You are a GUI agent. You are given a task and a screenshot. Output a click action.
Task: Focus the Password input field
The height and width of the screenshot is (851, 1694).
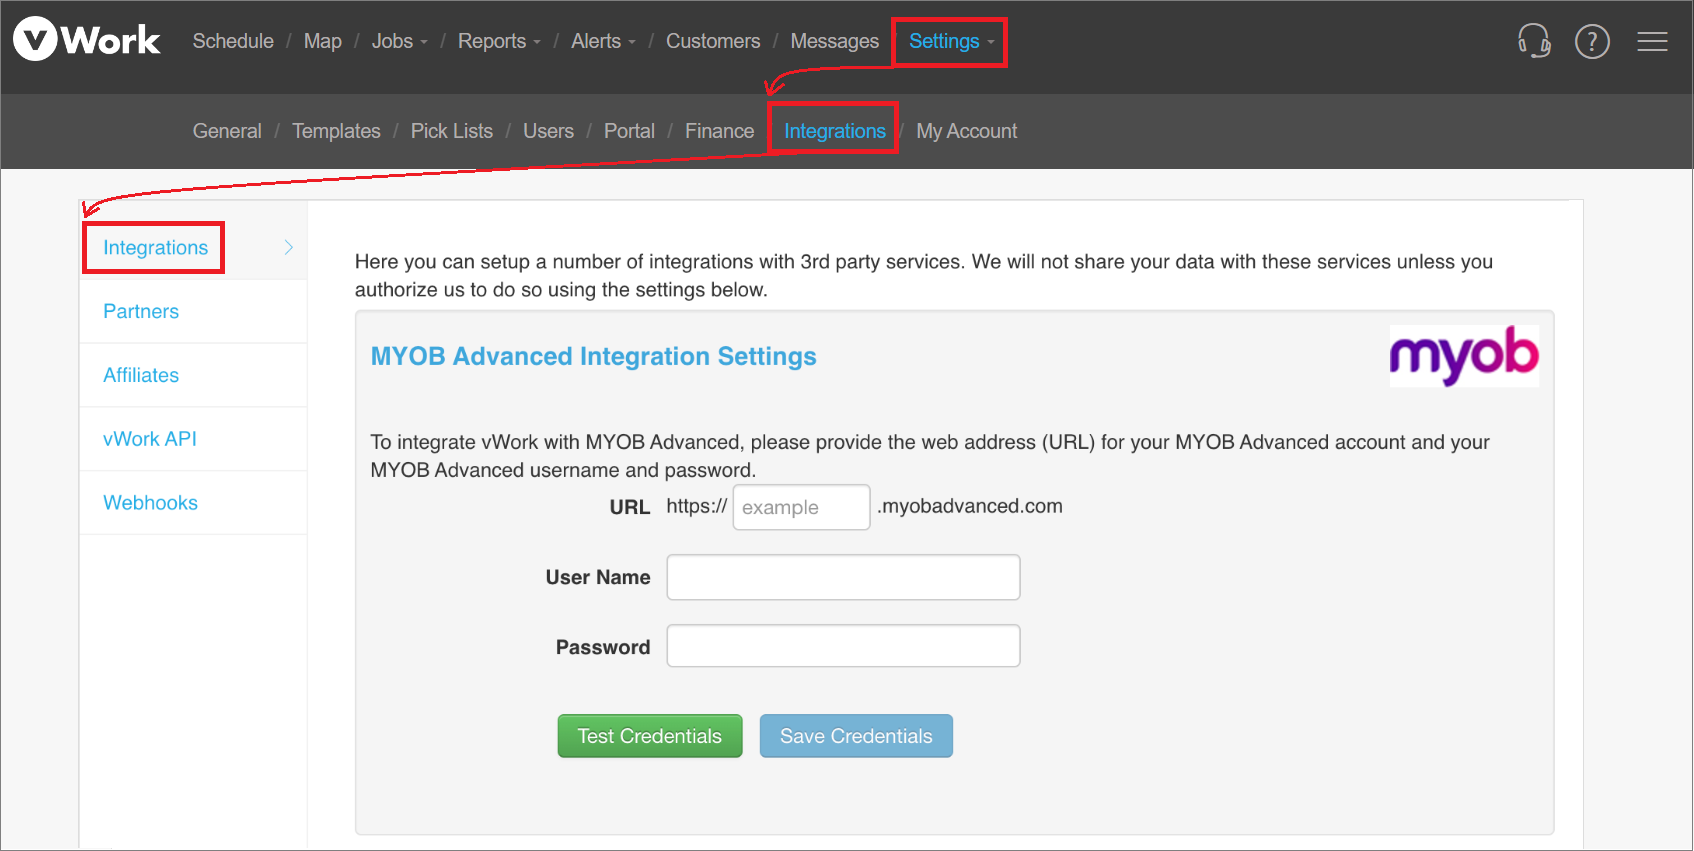pos(843,646)
